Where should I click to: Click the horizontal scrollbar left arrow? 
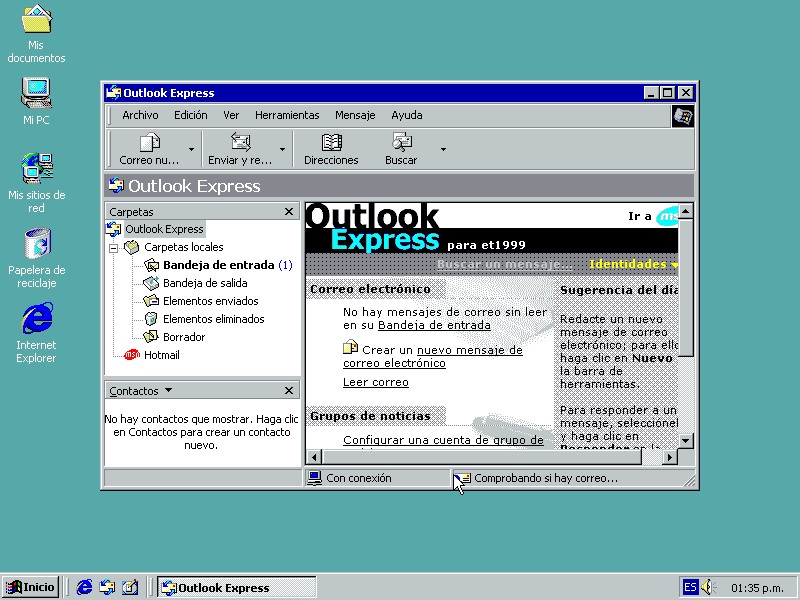314,457
